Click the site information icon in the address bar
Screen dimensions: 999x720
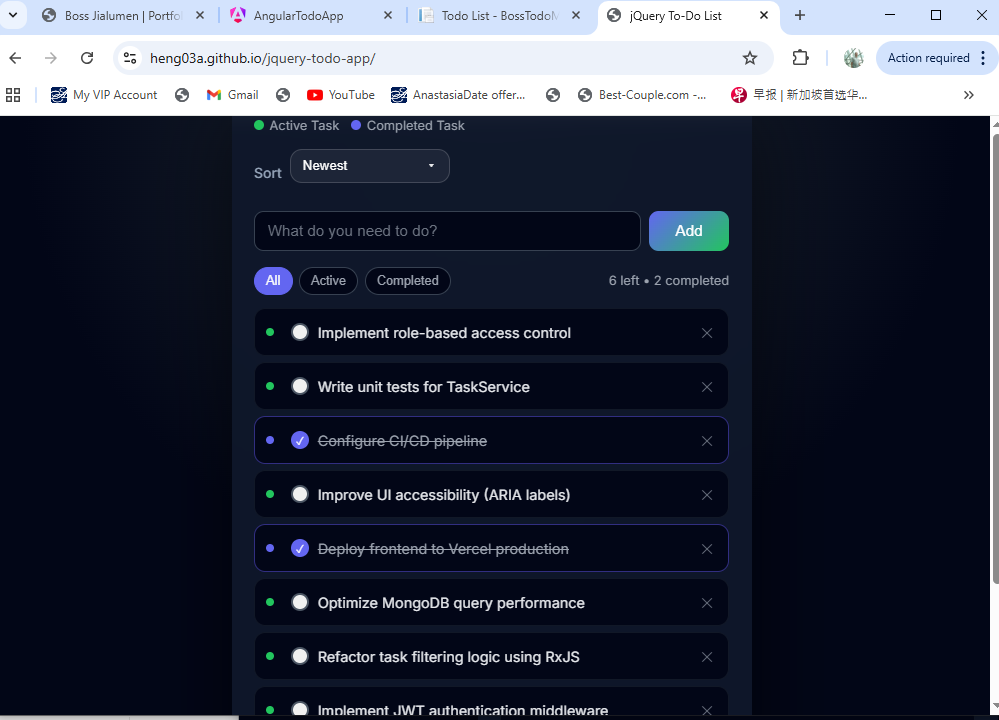130,59
